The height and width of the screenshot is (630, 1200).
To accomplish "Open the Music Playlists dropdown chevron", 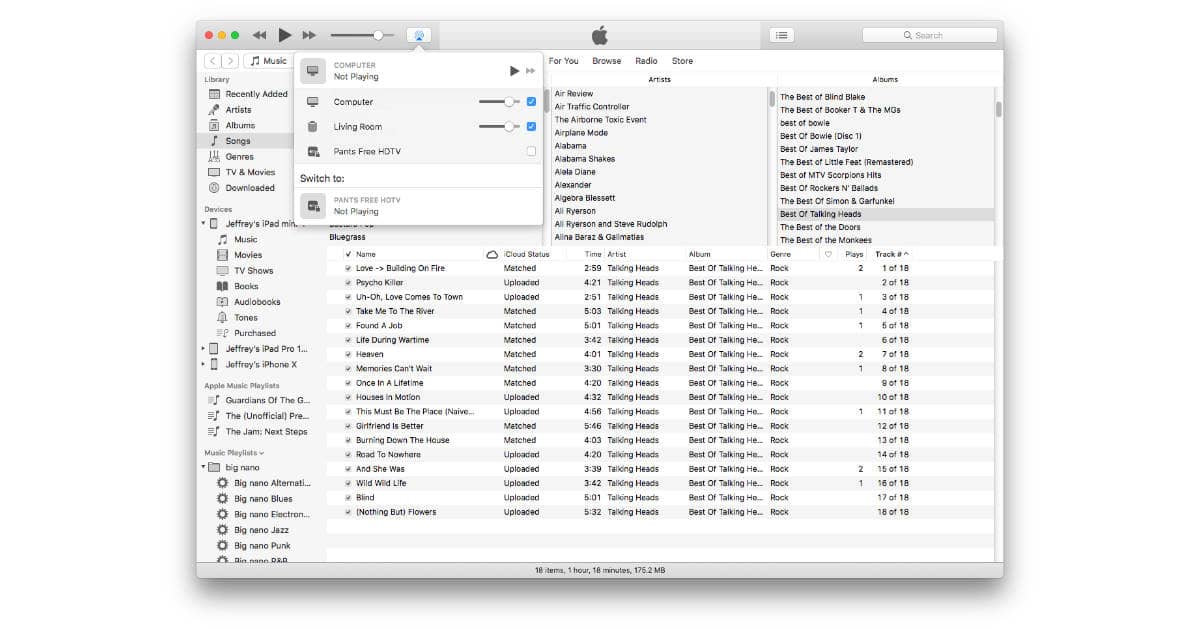I will (x=262, y=453).
